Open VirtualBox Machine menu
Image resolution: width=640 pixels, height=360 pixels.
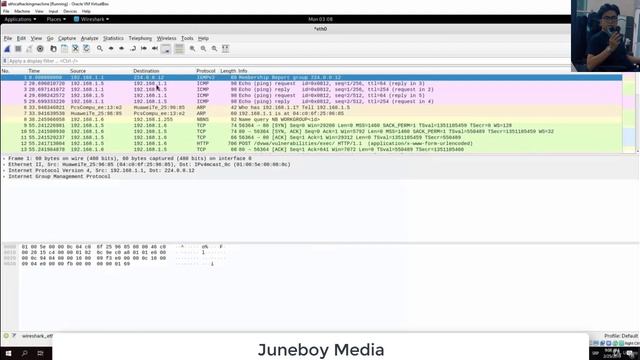tap(22, 11)
